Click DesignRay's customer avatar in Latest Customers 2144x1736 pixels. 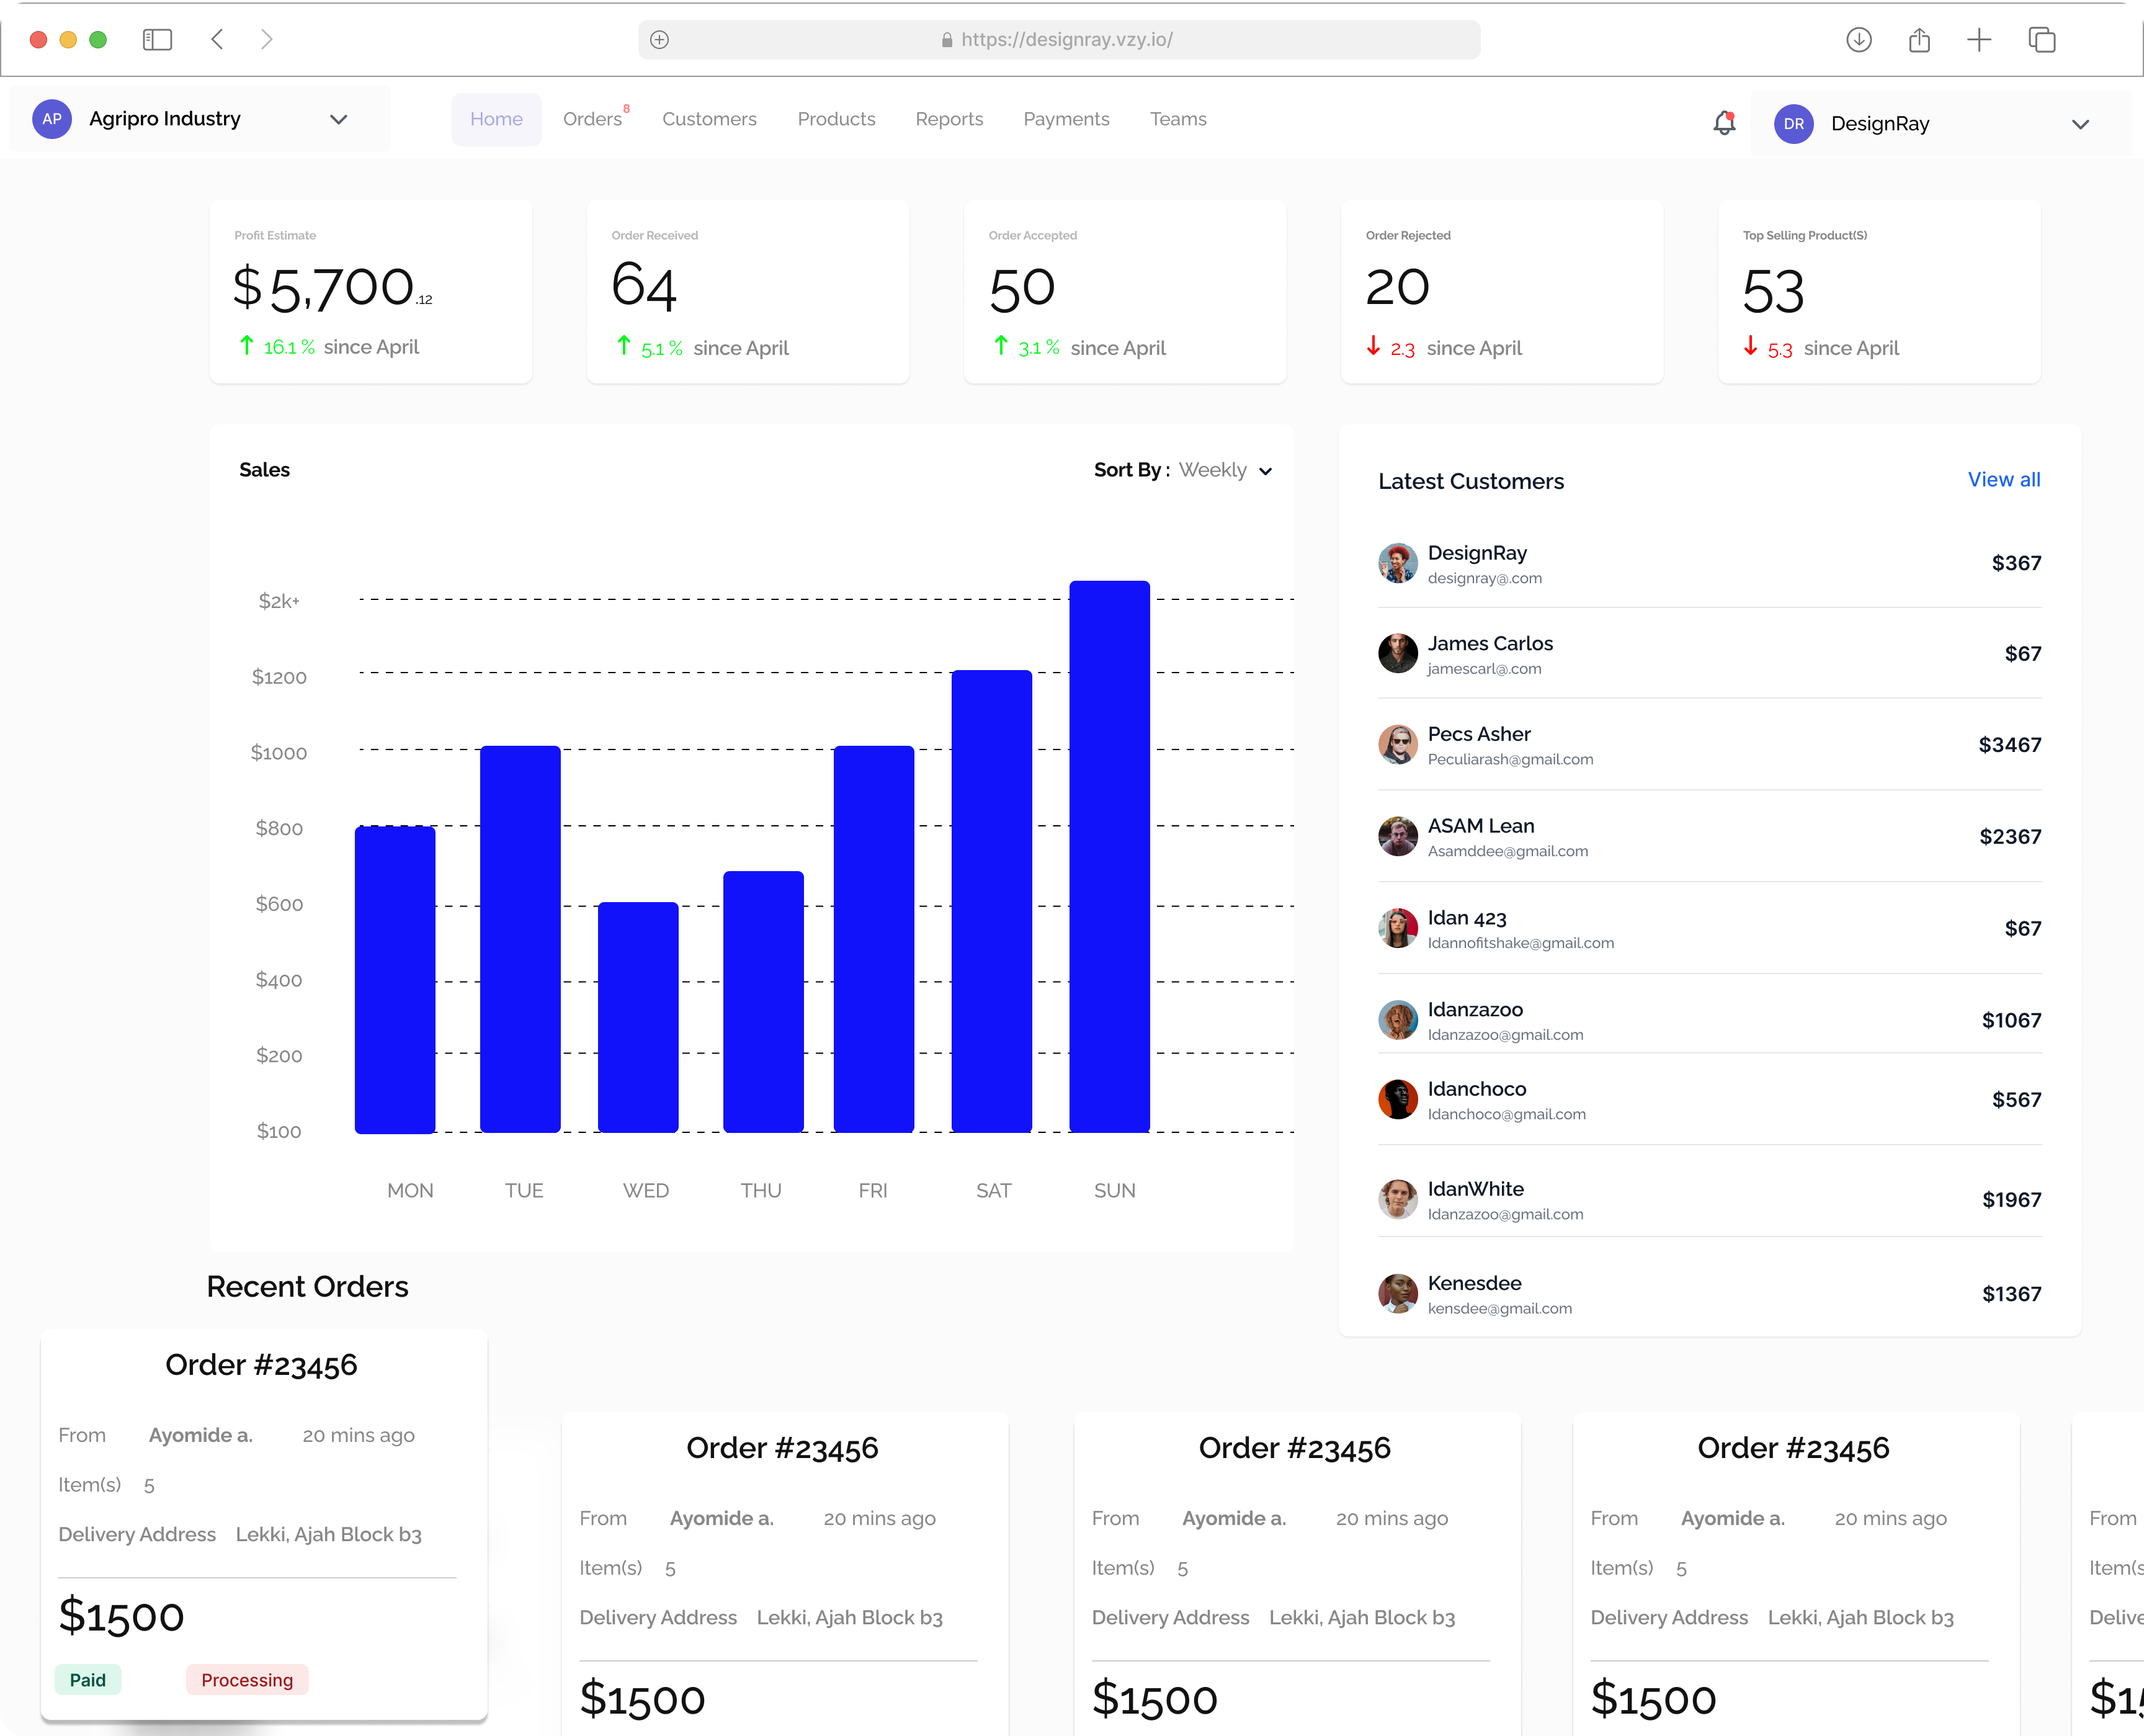pos(1398,563)
